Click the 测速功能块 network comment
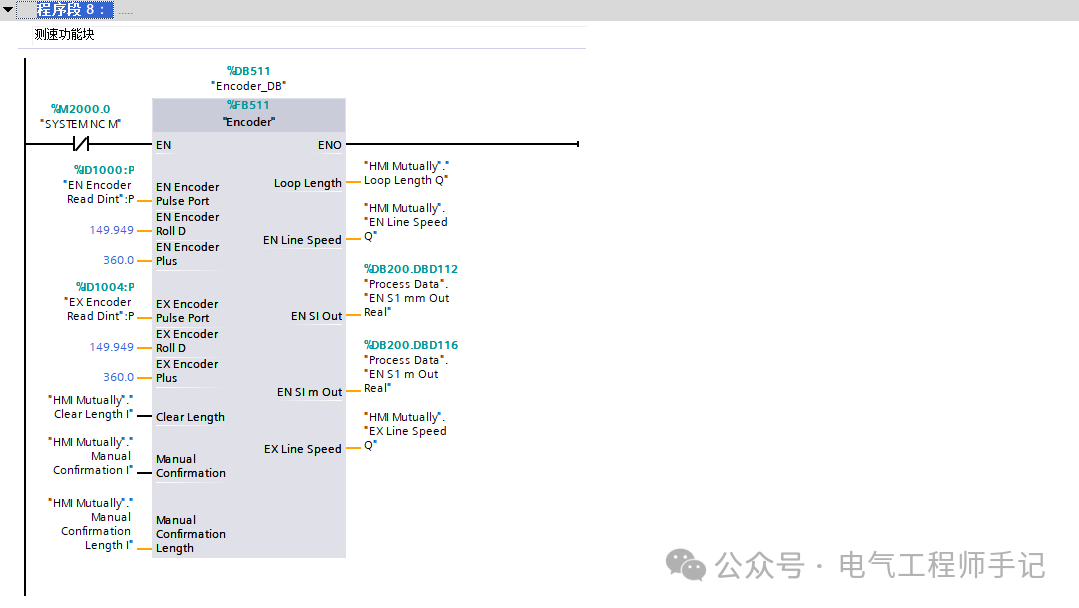1079x608 pixels. pos(65,34)
